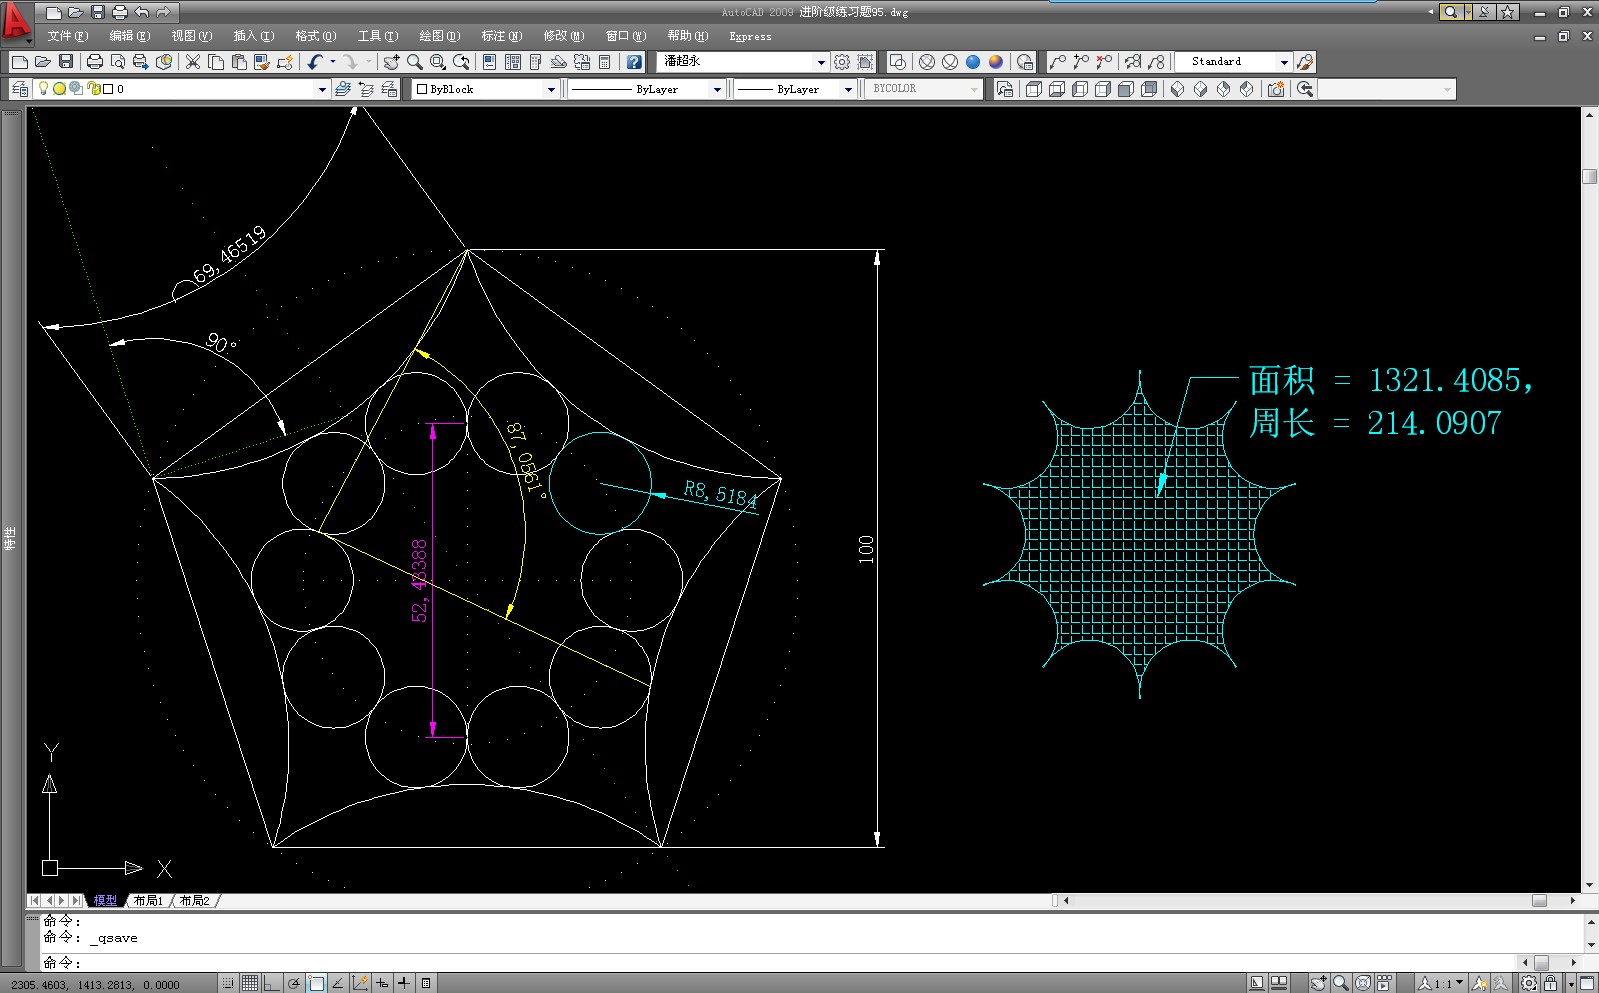Open the linetype ByLayer dropdown
Image resolution: width=1599 pixels, height=993 pixels.
pyautogui.click(x=717, y=89)
